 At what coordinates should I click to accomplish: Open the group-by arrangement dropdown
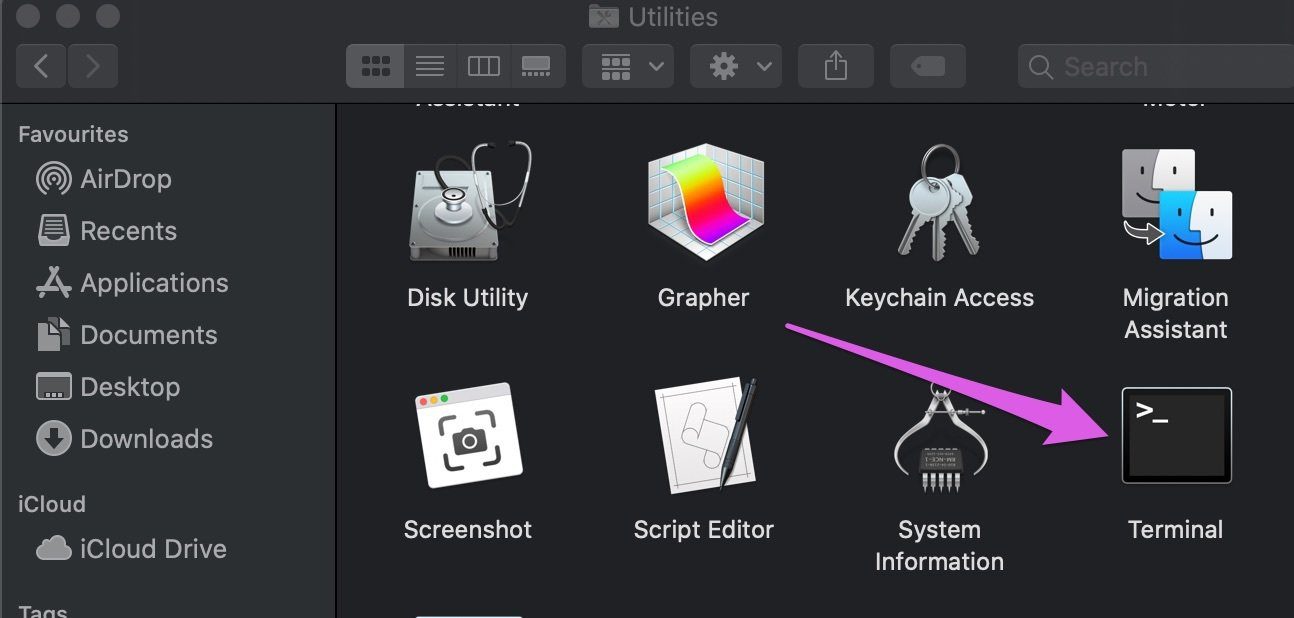point(629,66)
